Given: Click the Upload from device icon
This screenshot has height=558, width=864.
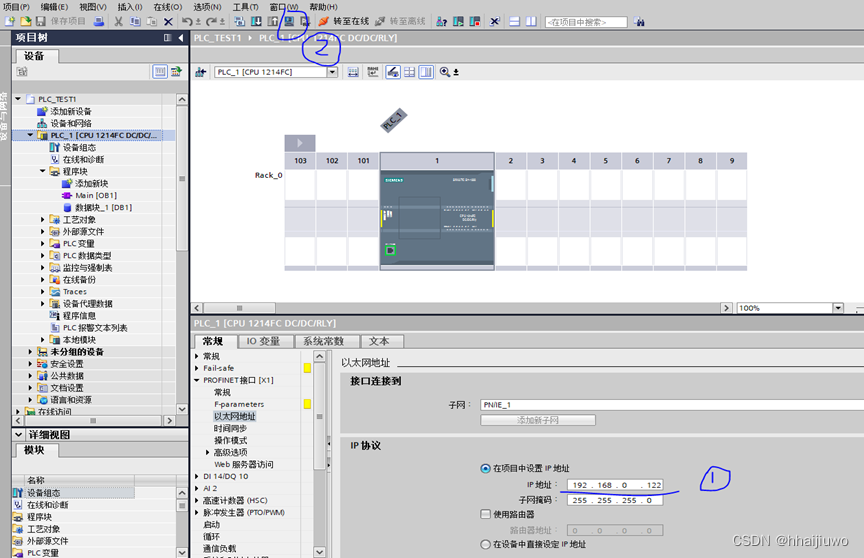Looking at the screenshot, I should coord(273,21).
